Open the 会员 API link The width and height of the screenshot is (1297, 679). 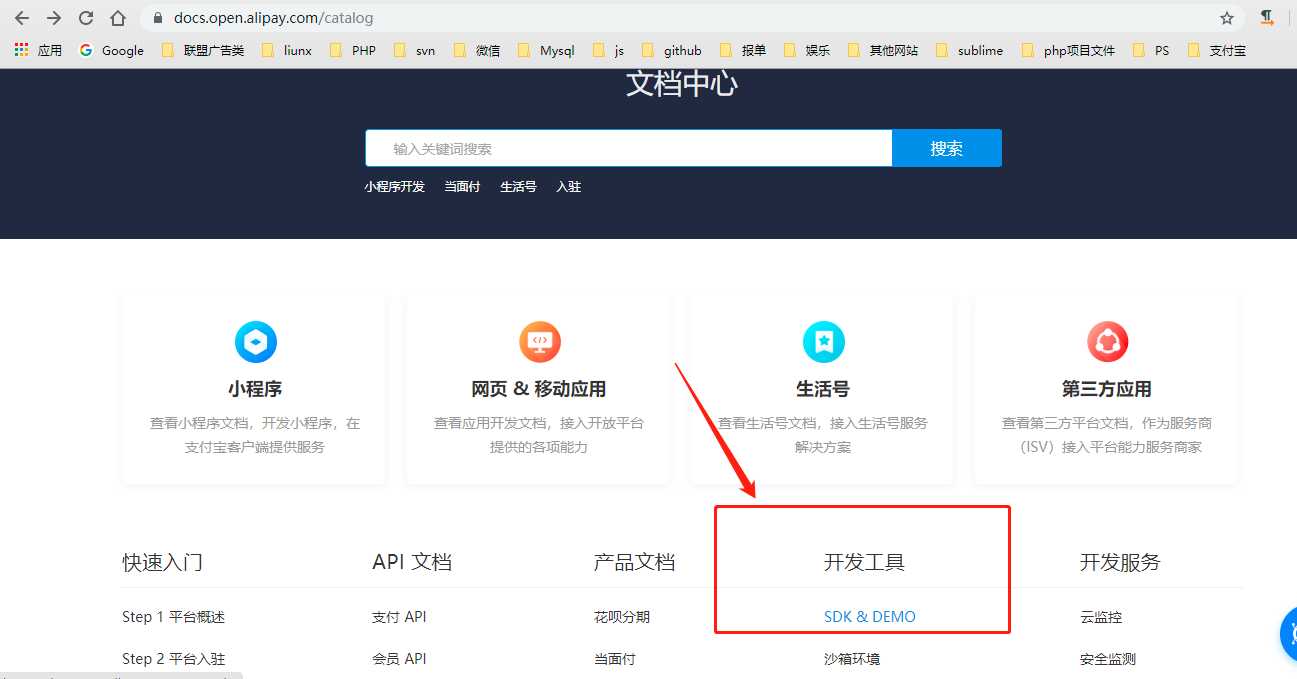tap(399, 659)
